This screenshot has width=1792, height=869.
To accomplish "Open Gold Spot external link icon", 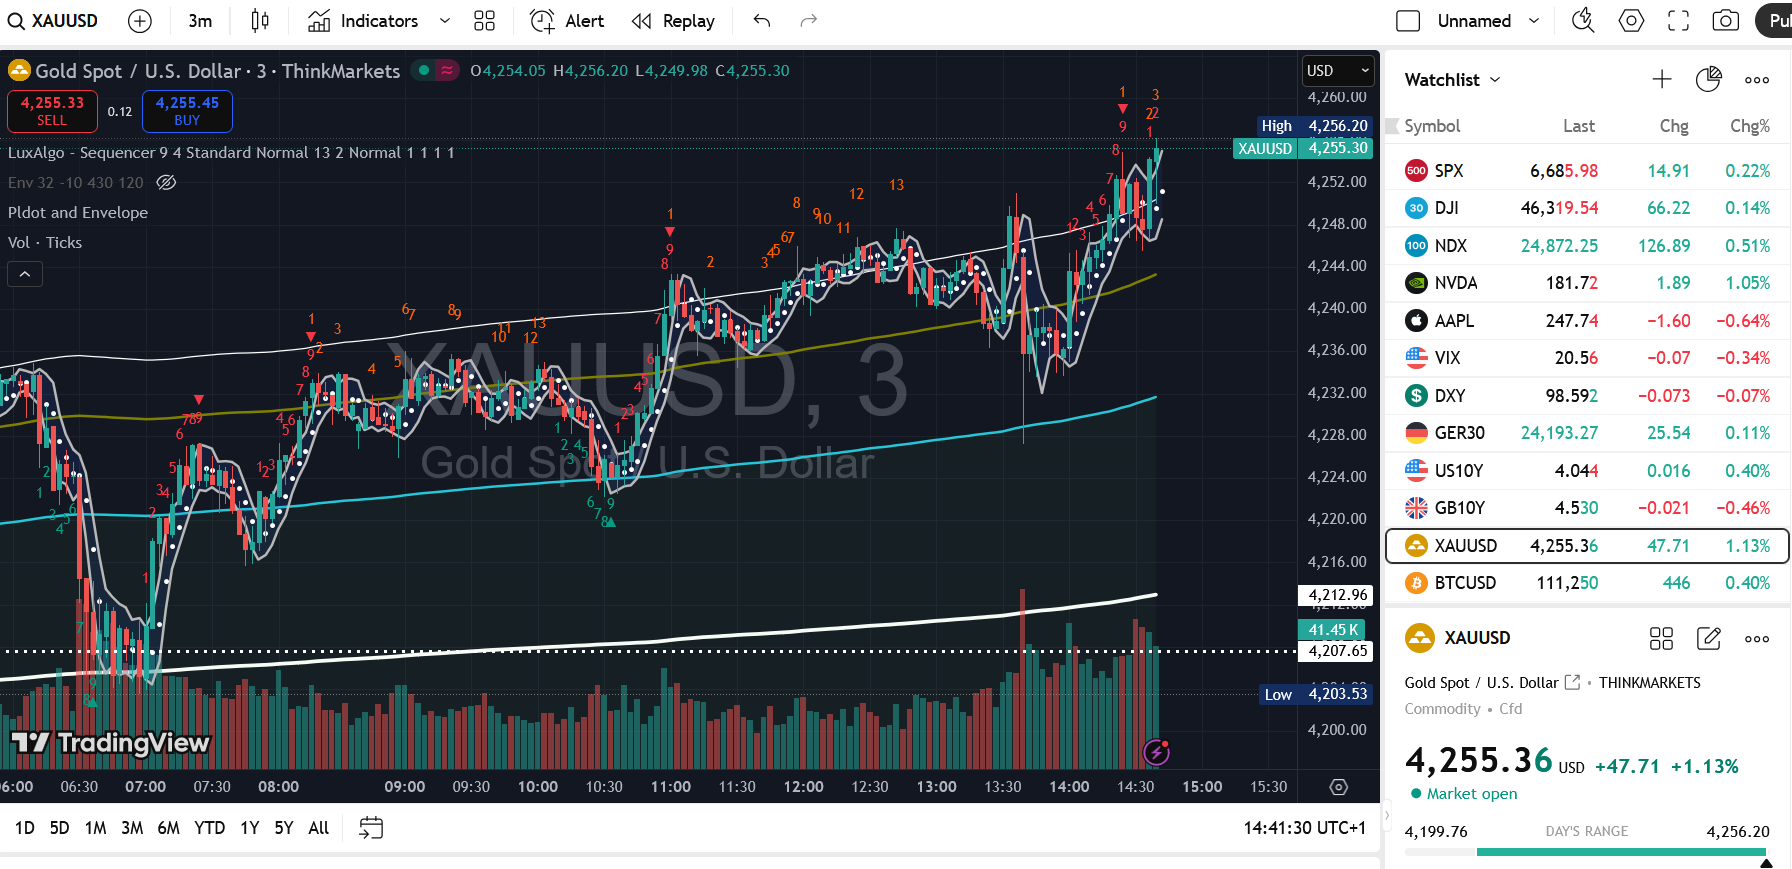I will [1572, 682].
